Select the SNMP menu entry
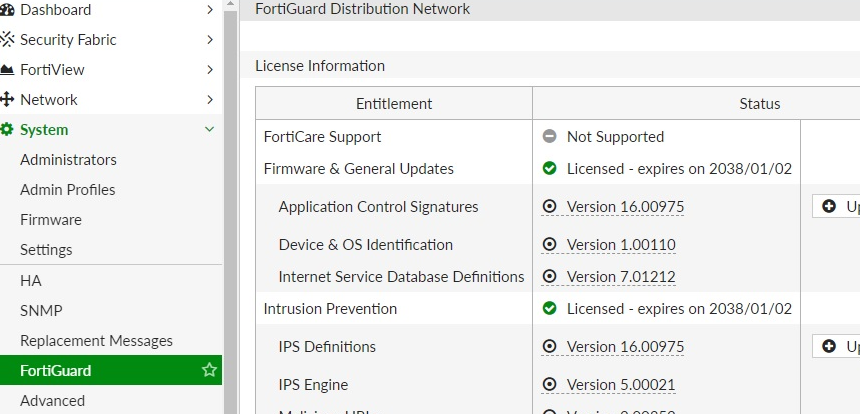This screenshot has height=414, width=860. [41, 311]
